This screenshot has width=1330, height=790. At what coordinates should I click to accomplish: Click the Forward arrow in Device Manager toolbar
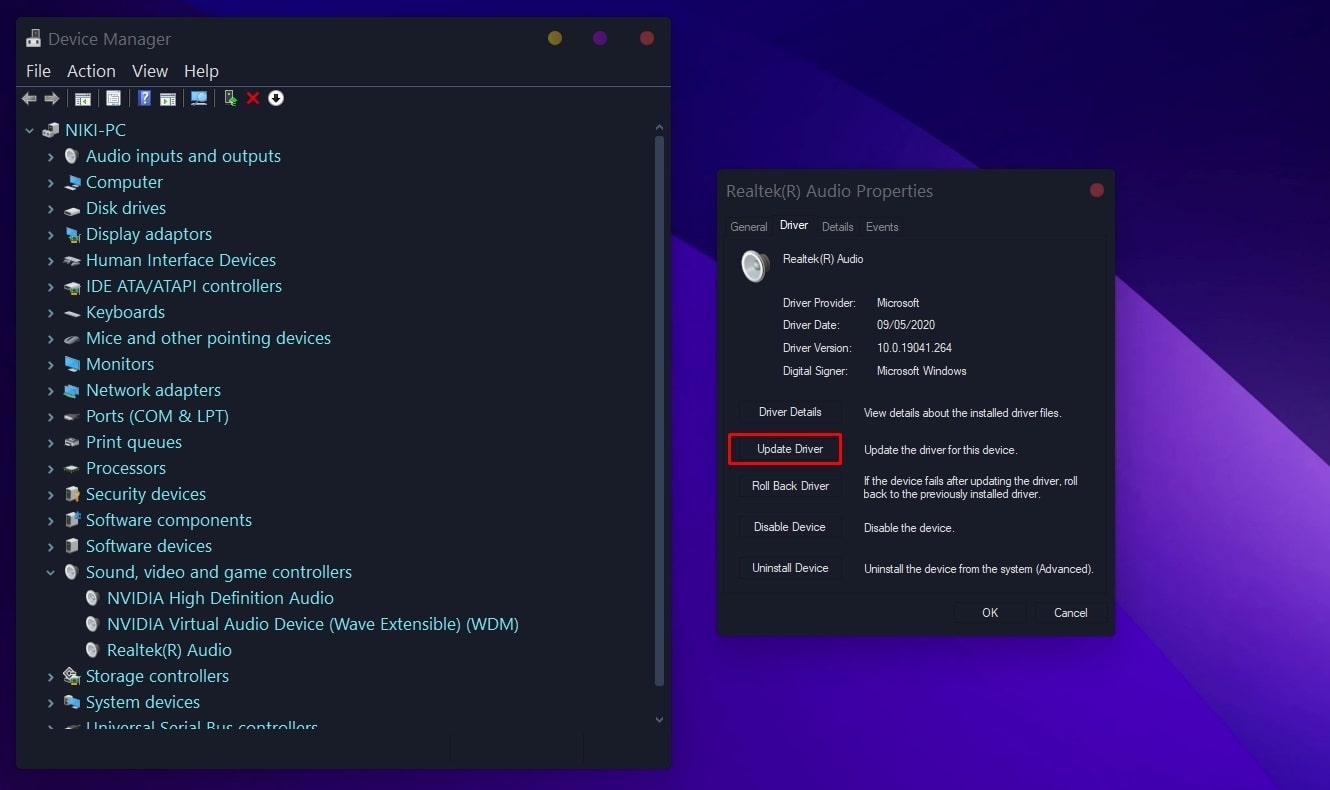[51, 98]
